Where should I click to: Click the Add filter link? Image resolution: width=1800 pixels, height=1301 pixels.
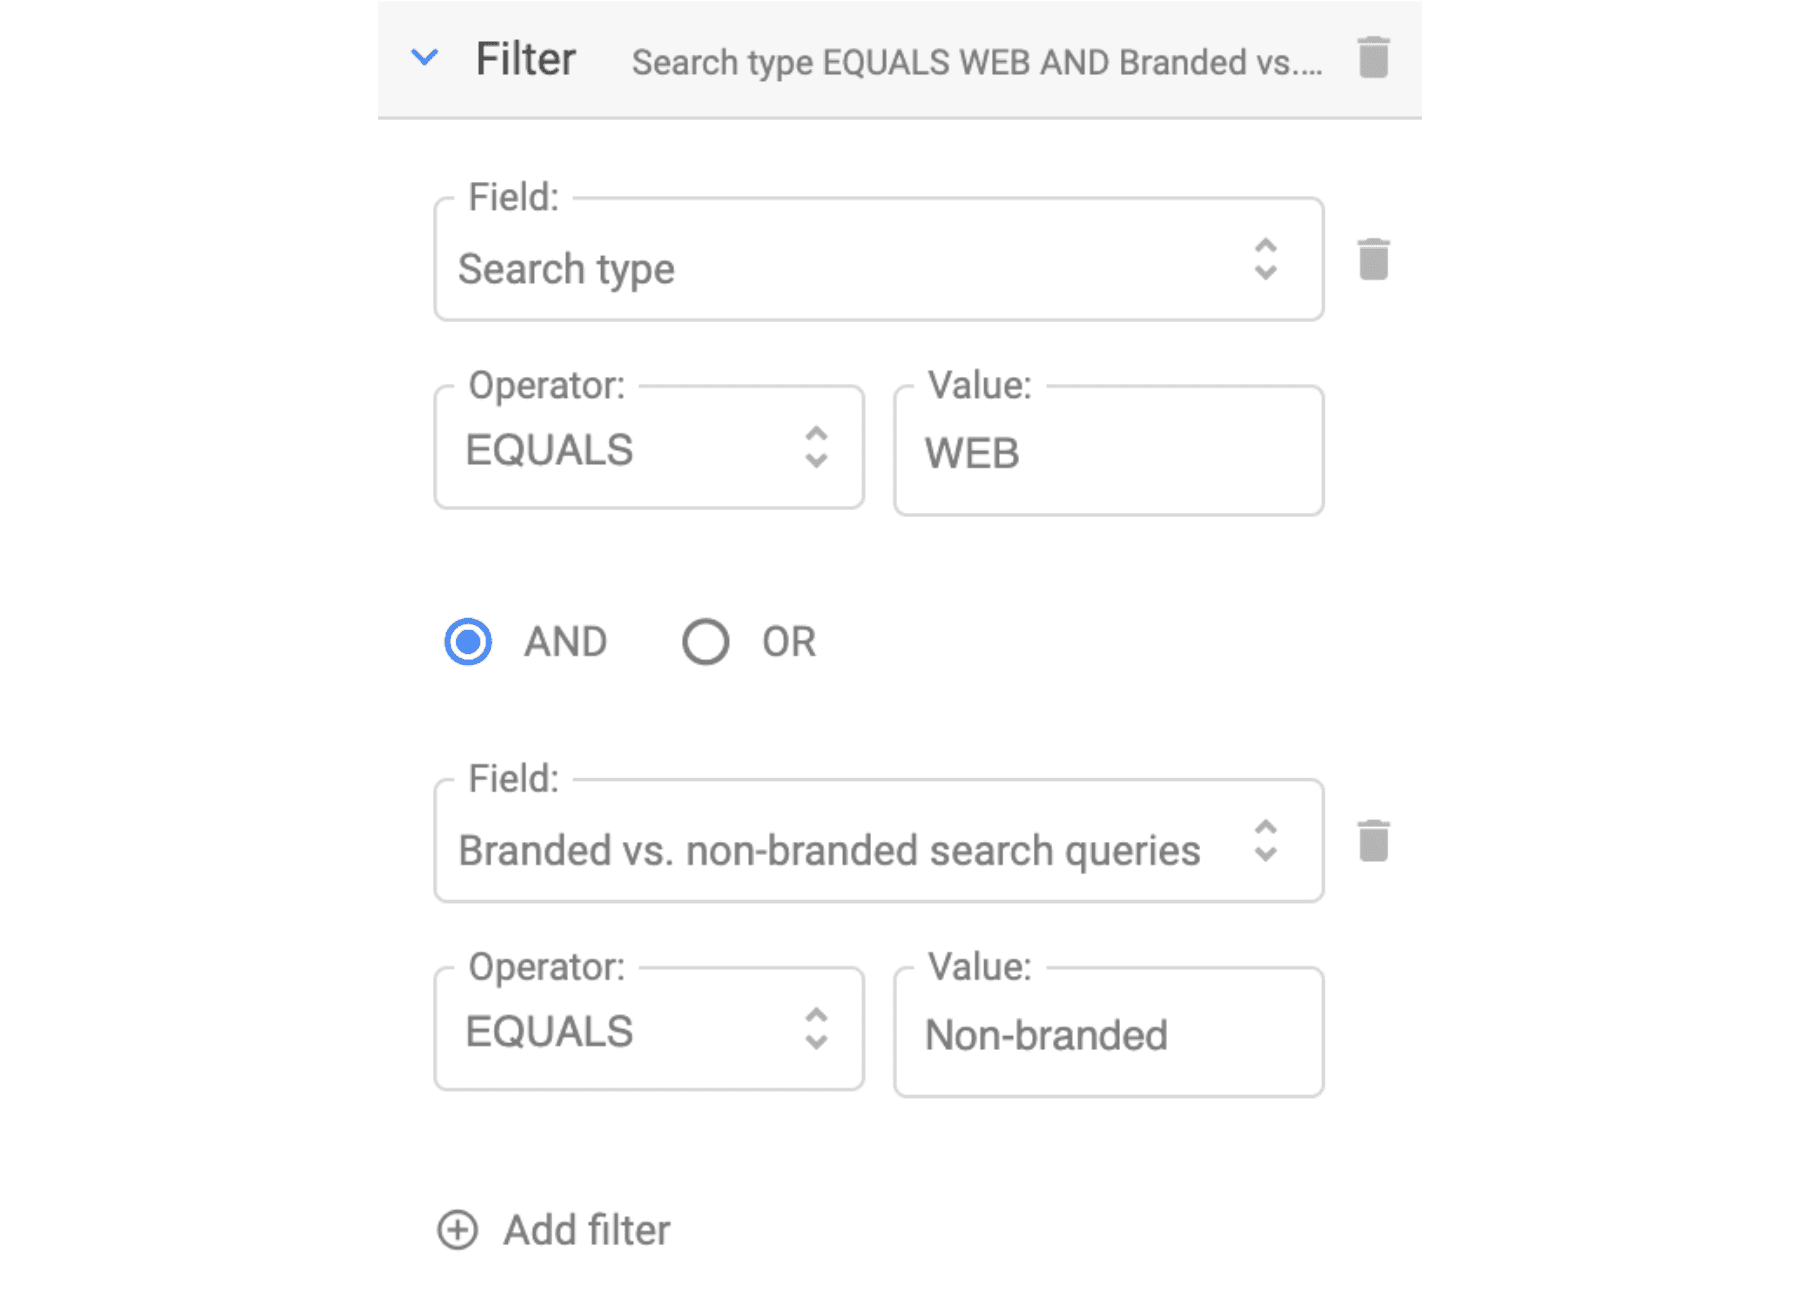tap(587, 1230)
